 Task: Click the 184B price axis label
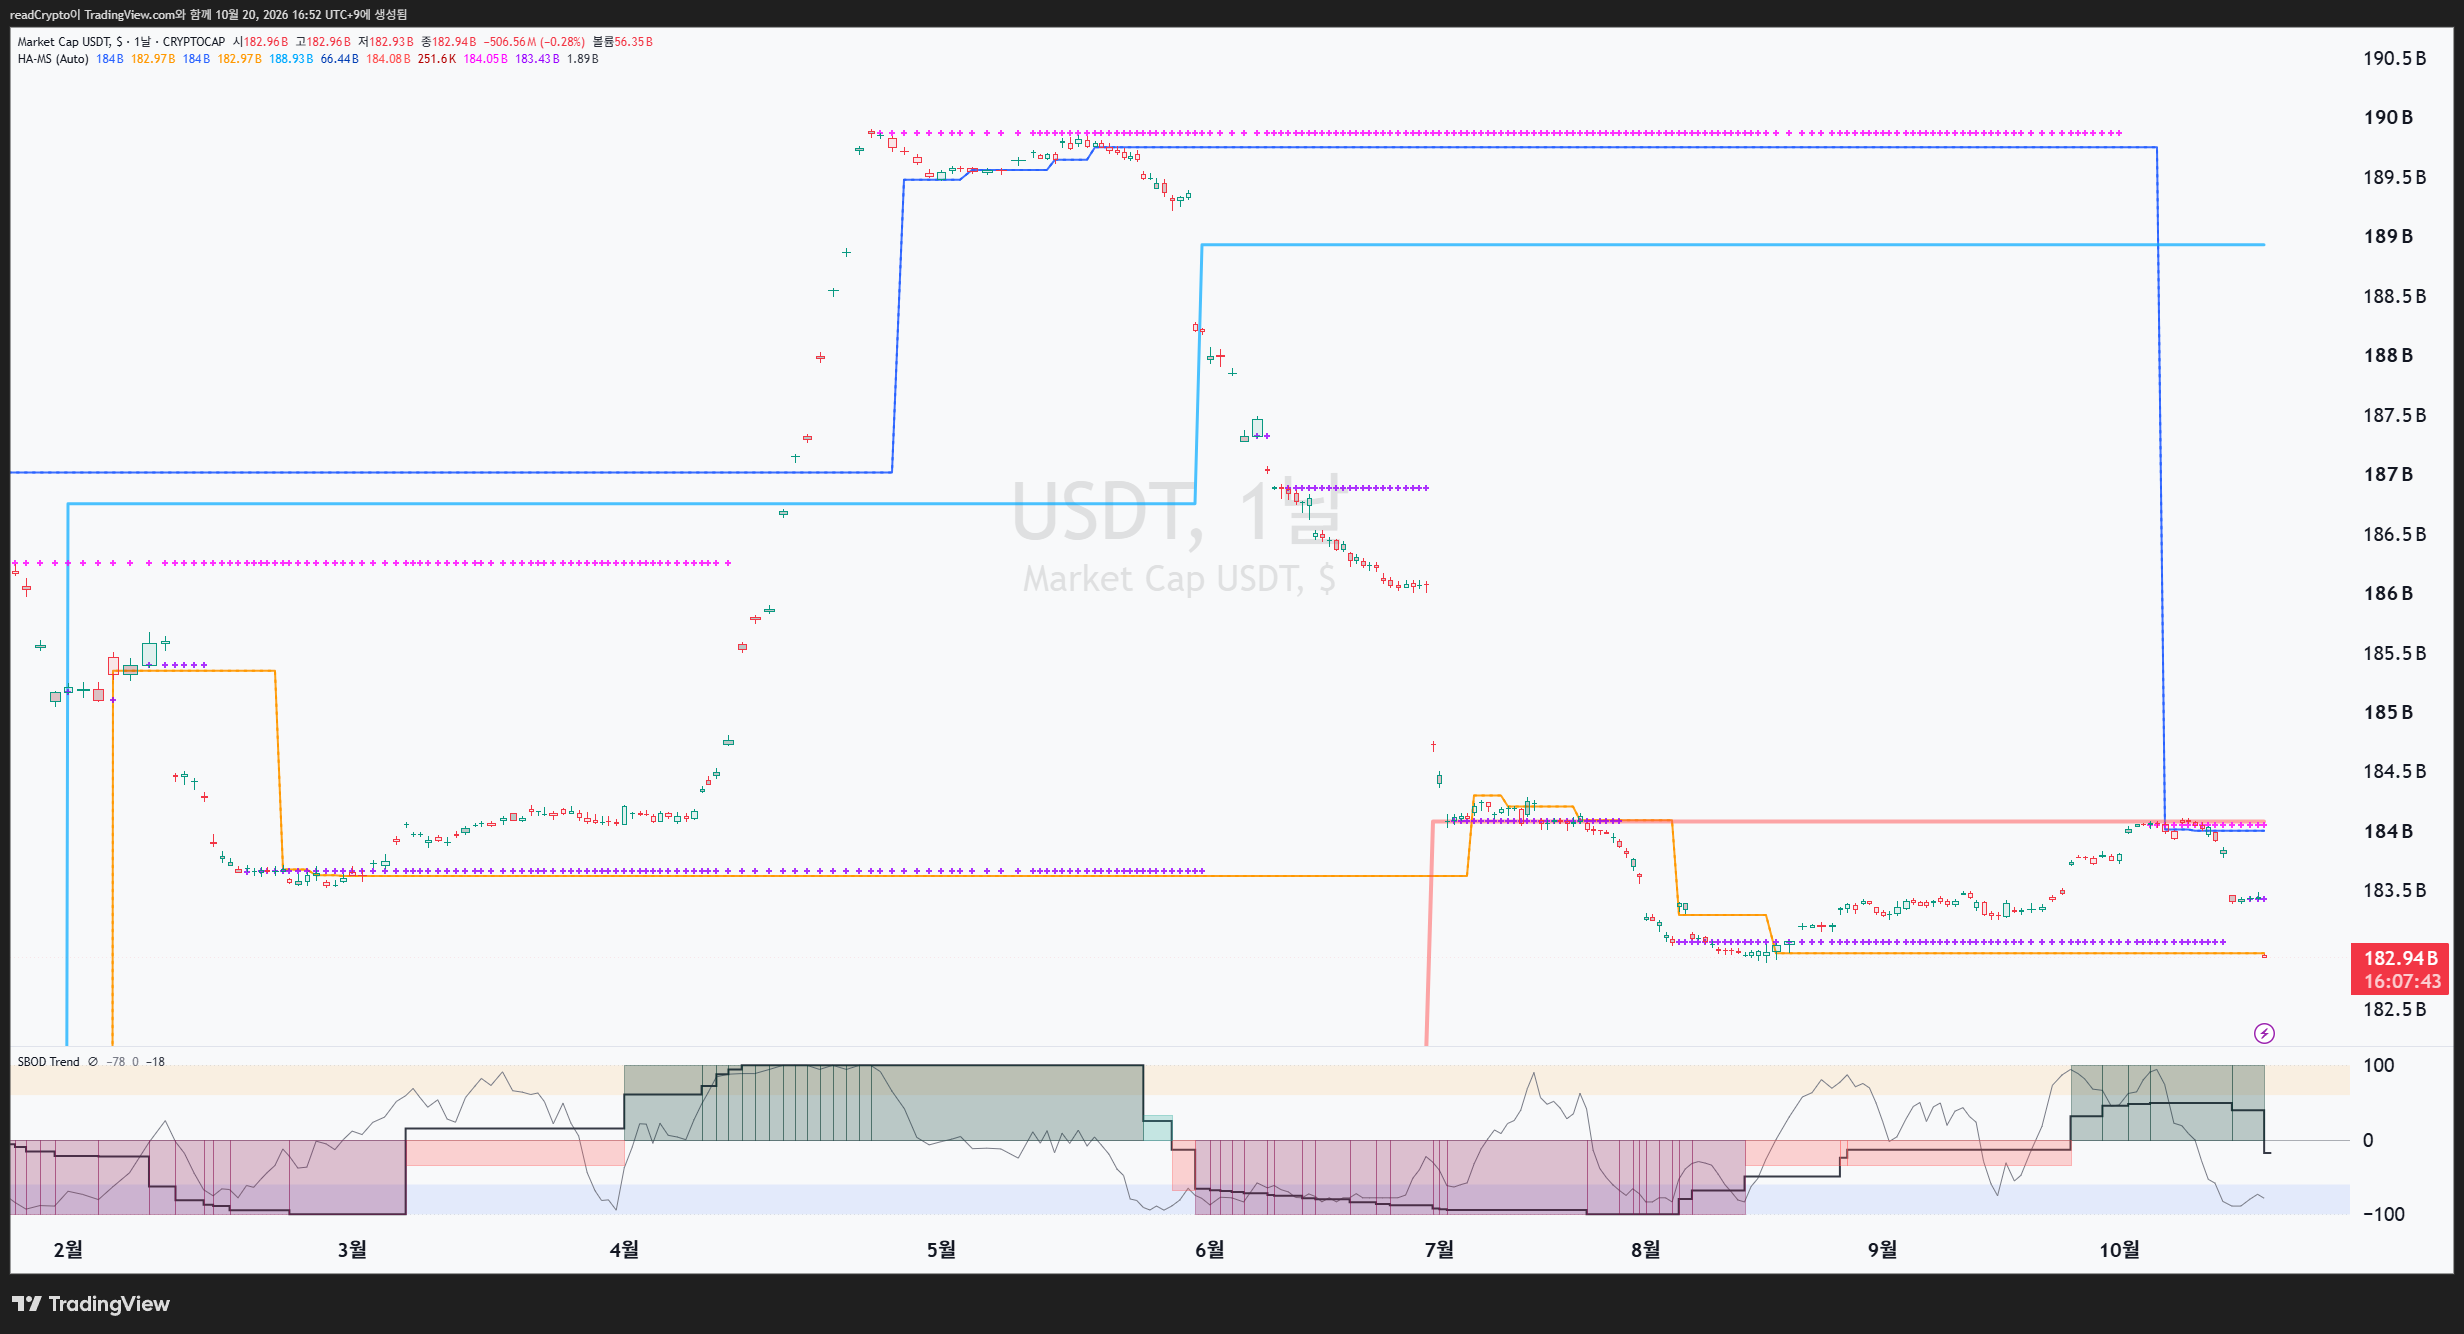point(2387,831)
